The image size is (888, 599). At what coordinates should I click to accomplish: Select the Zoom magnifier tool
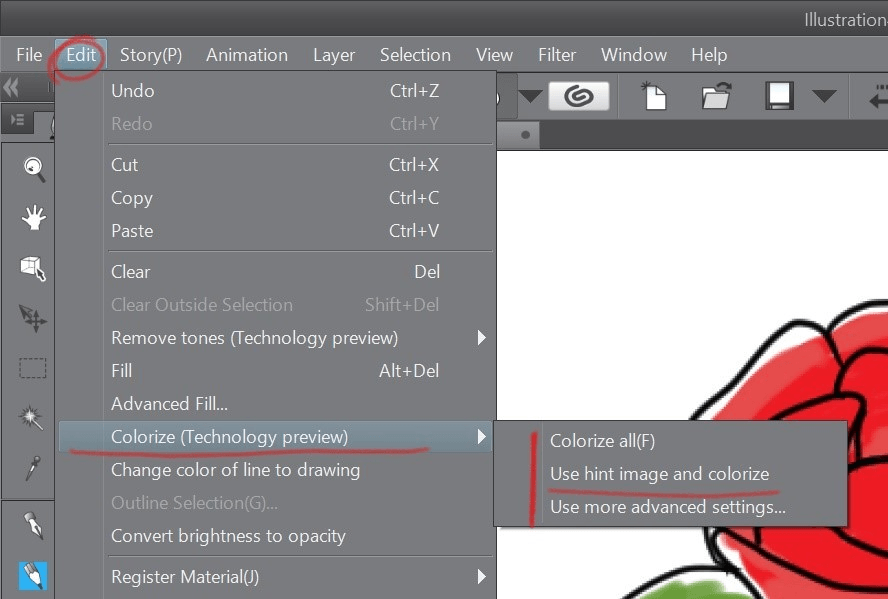click(33, 169)
